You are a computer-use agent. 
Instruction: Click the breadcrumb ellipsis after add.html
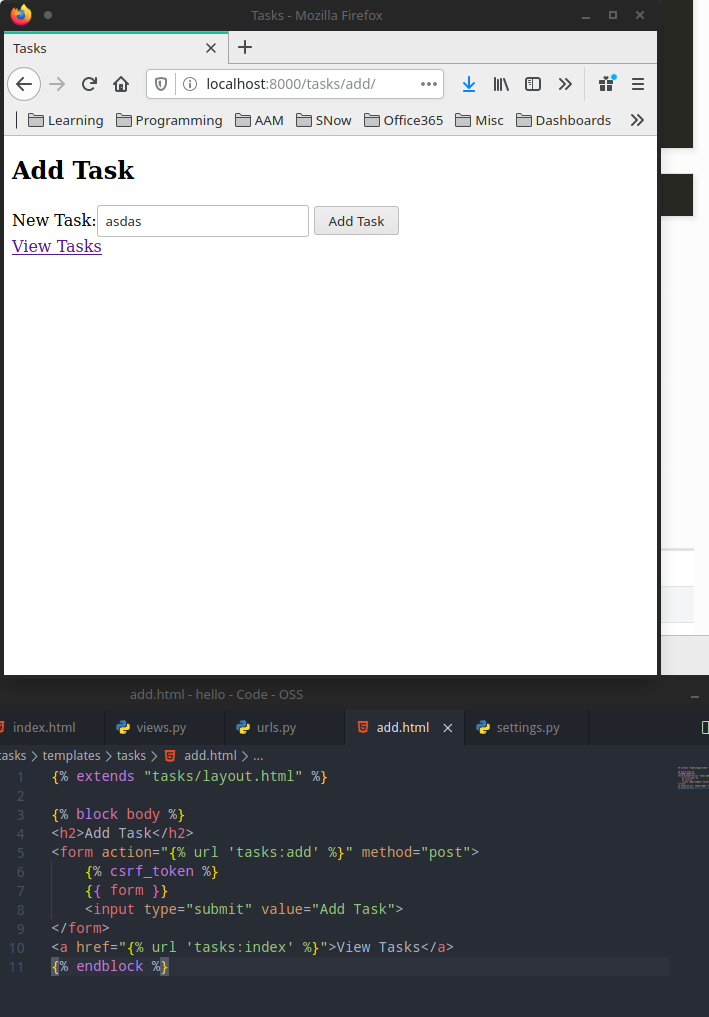coord(258,756)
